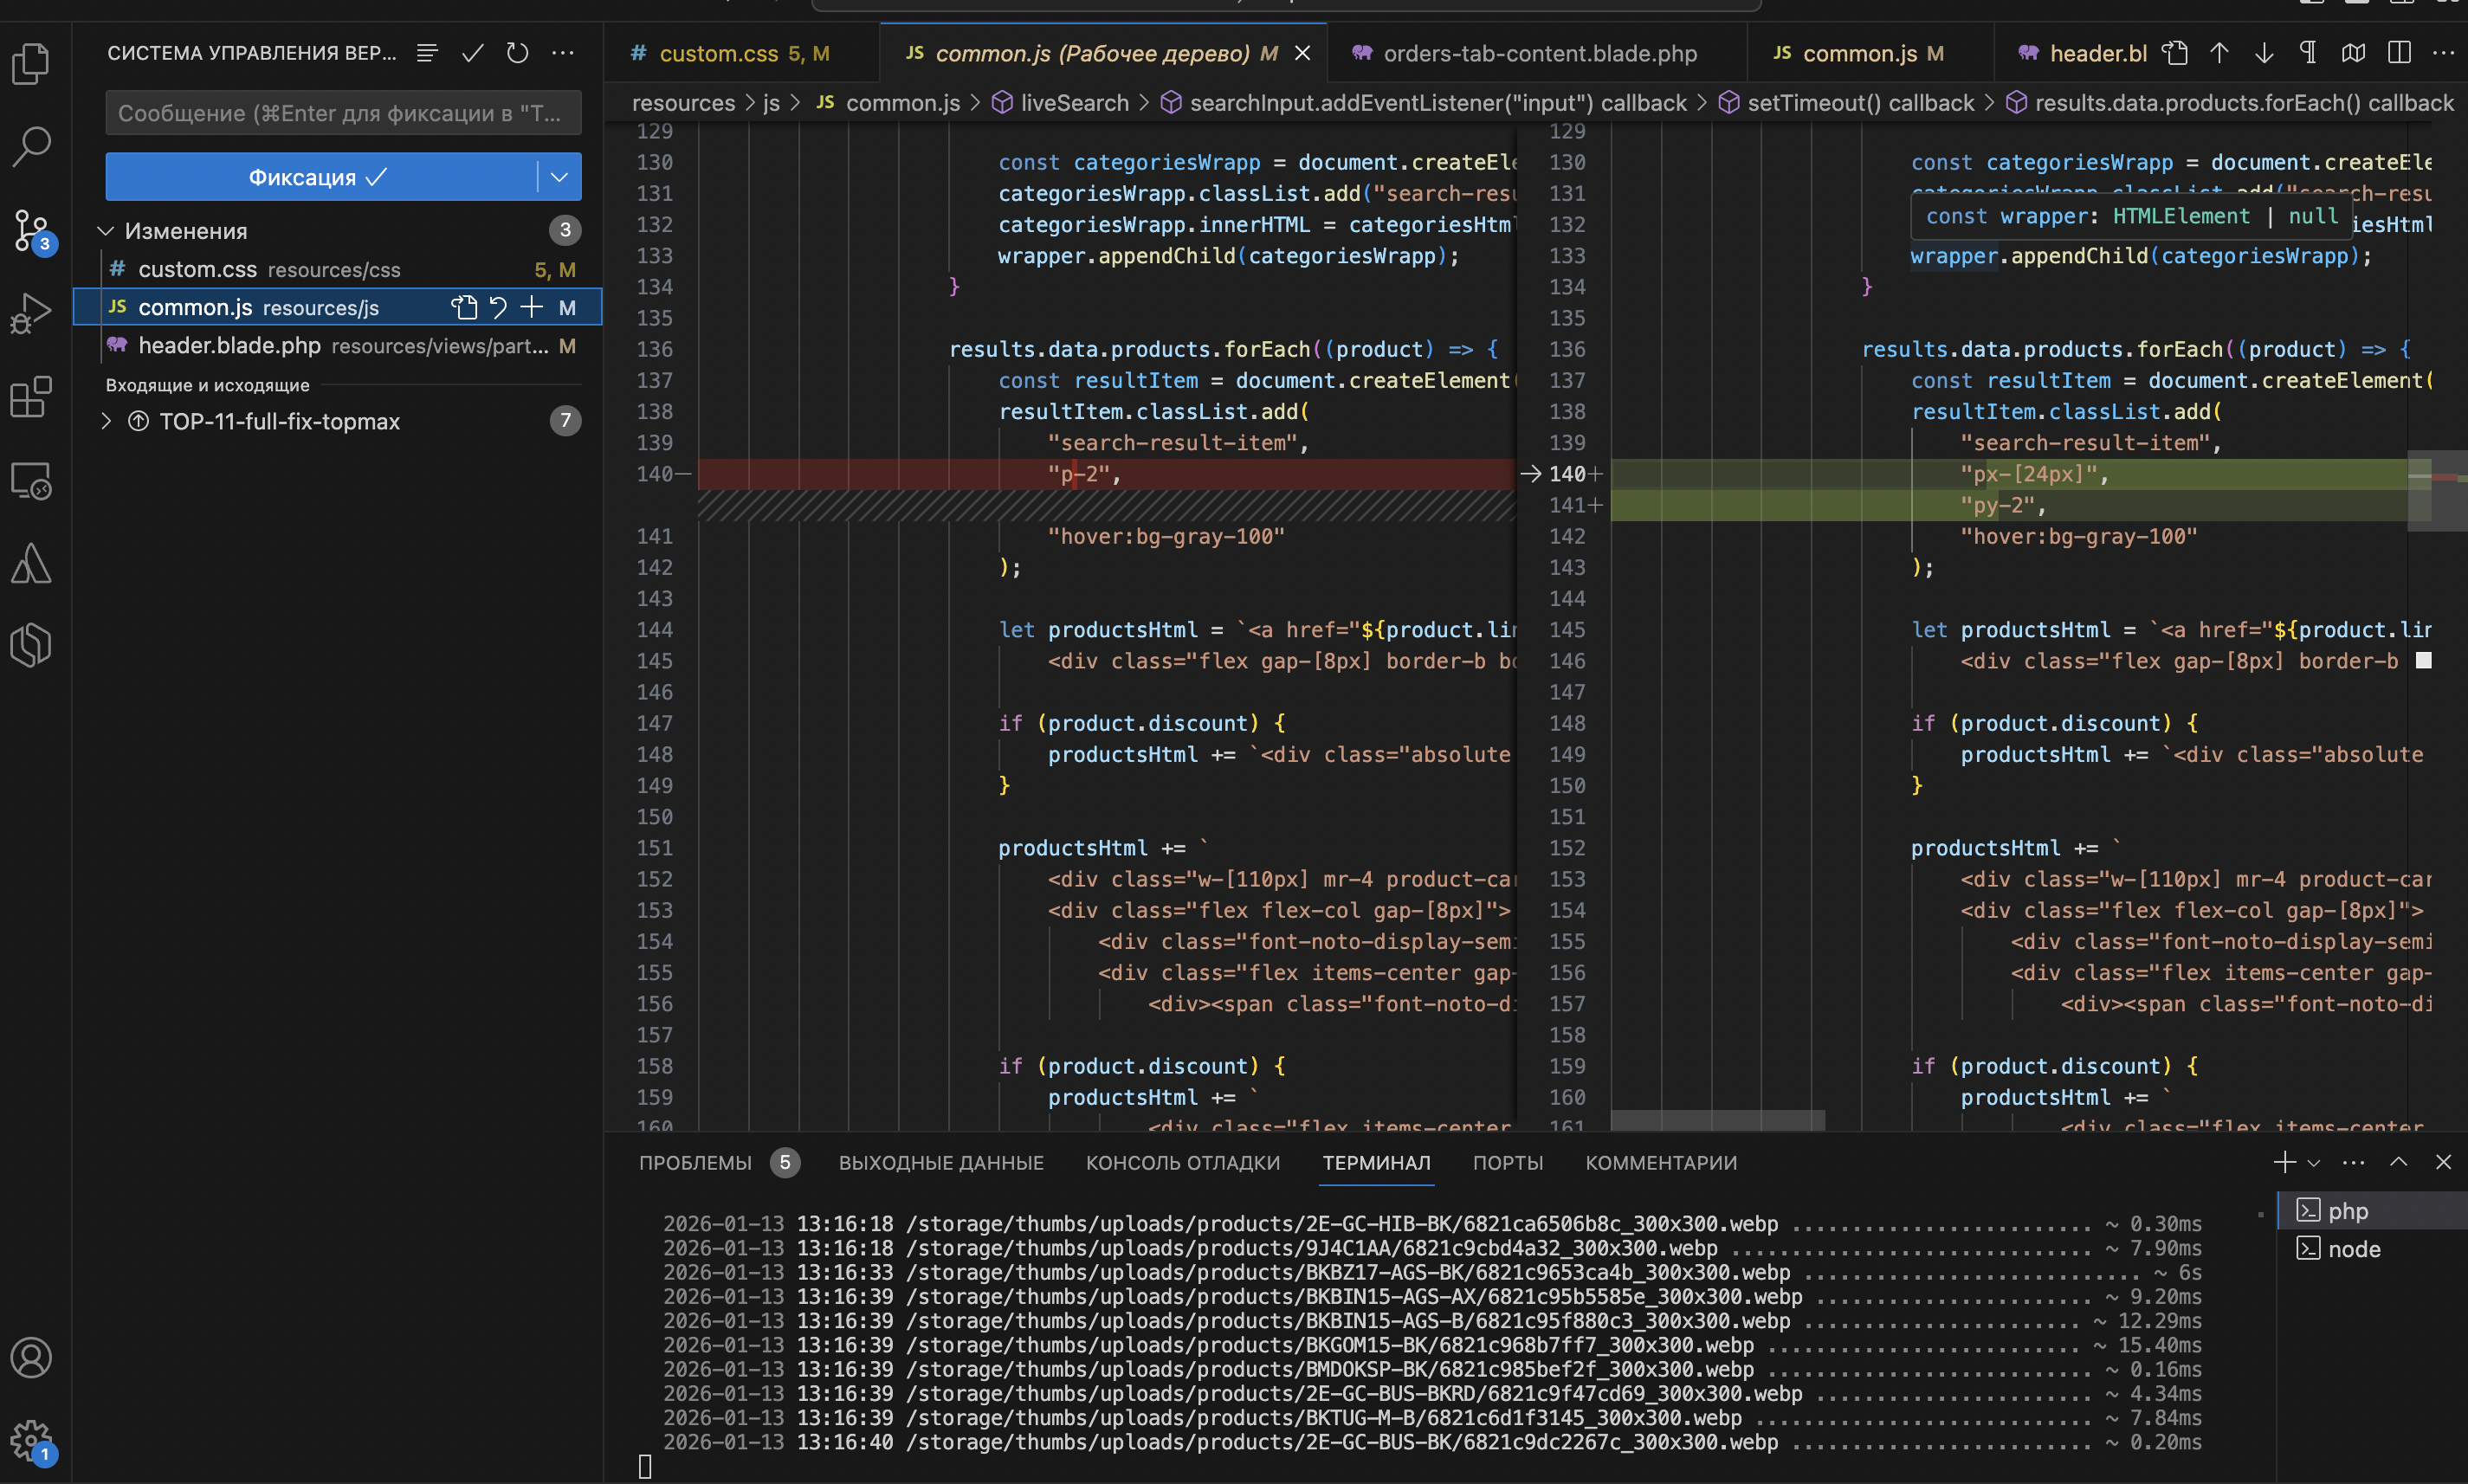The width and height of the screenshot is (2468, 1484).
Task: Expand TOP-11-full-fix-topmax branch entry
Action: (106, 421)
